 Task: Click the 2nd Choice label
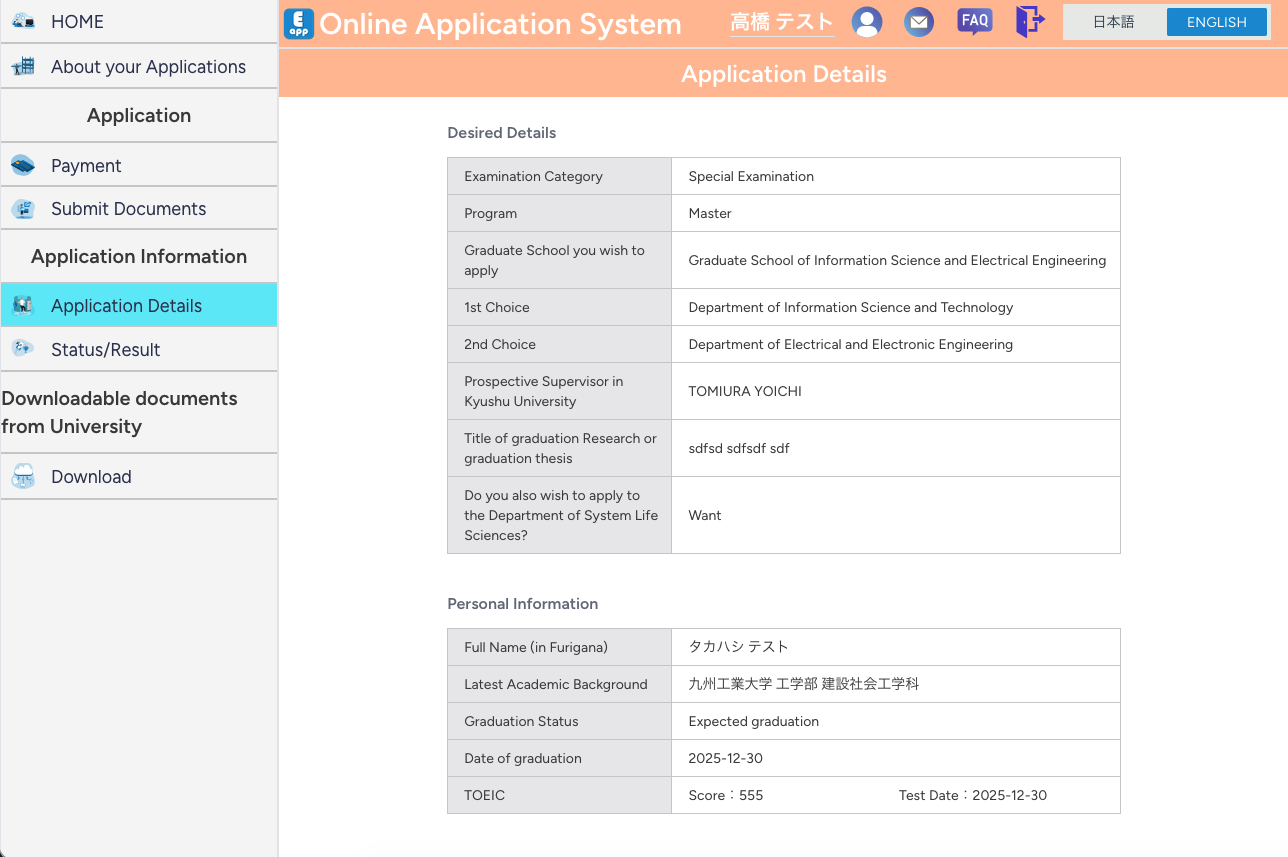tap(500, 344)
